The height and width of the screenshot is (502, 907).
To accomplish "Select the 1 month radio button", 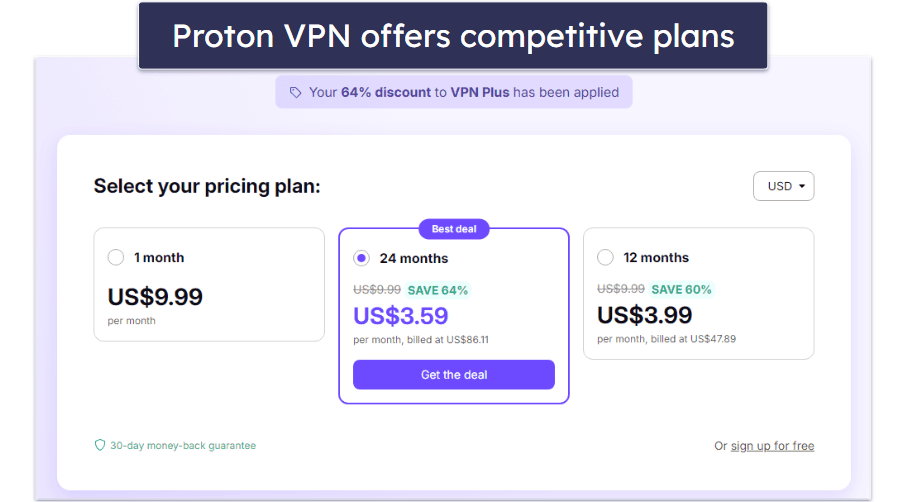I will 116,257.
